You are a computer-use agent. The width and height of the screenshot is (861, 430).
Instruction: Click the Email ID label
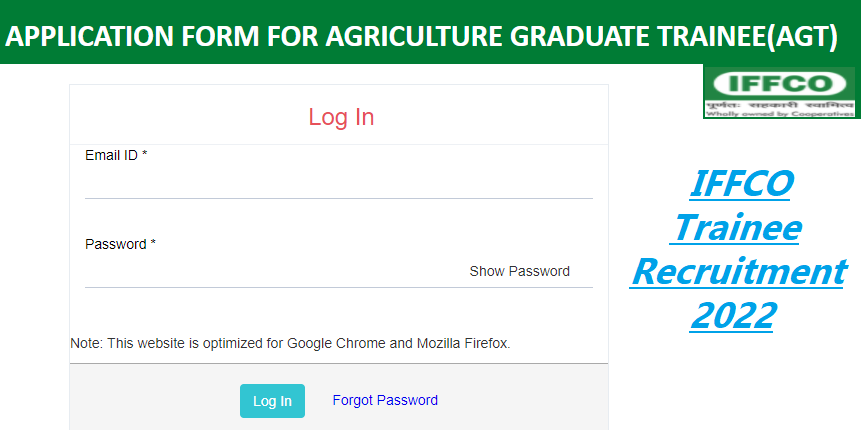[x=116, y=155]
